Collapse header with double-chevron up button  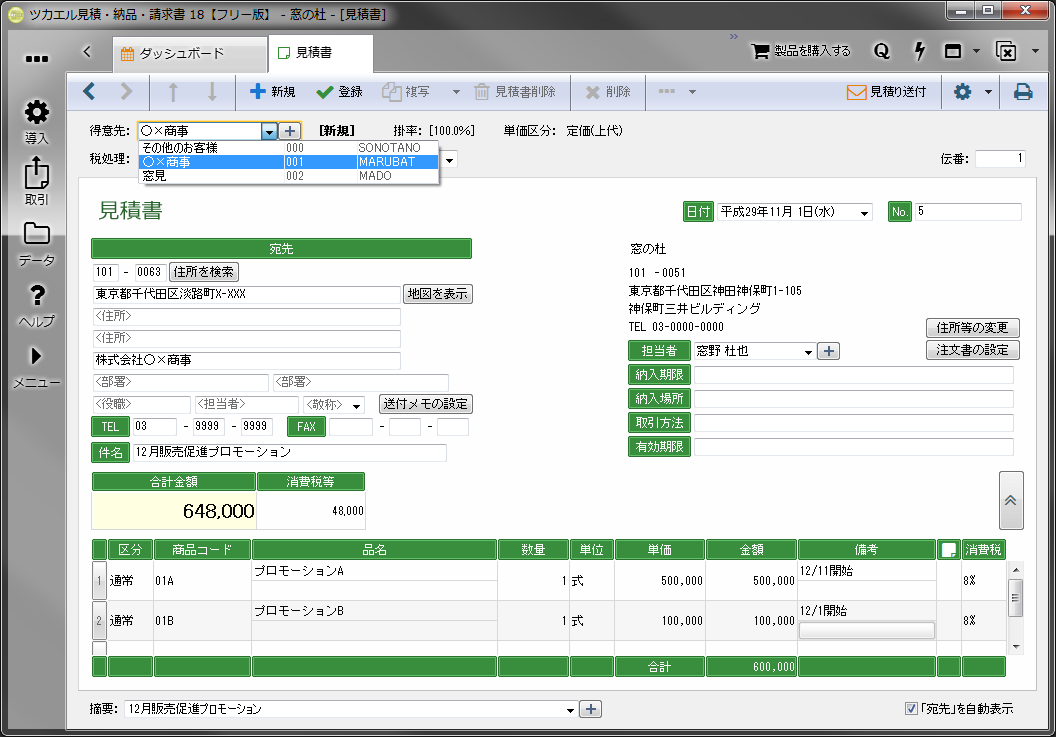point(1011,501)
